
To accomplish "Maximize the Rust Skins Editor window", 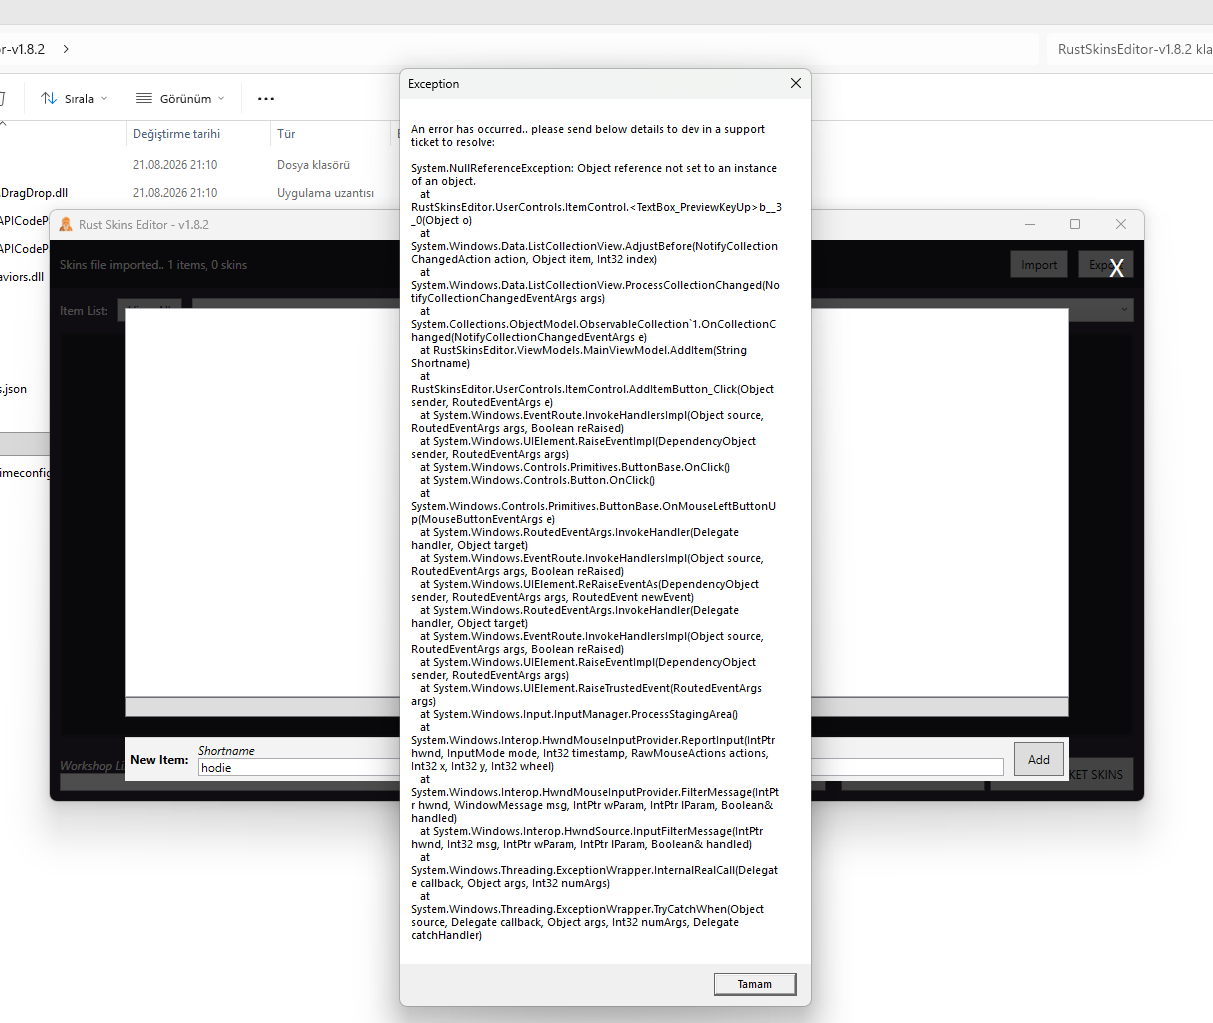I will [1075, 224].
